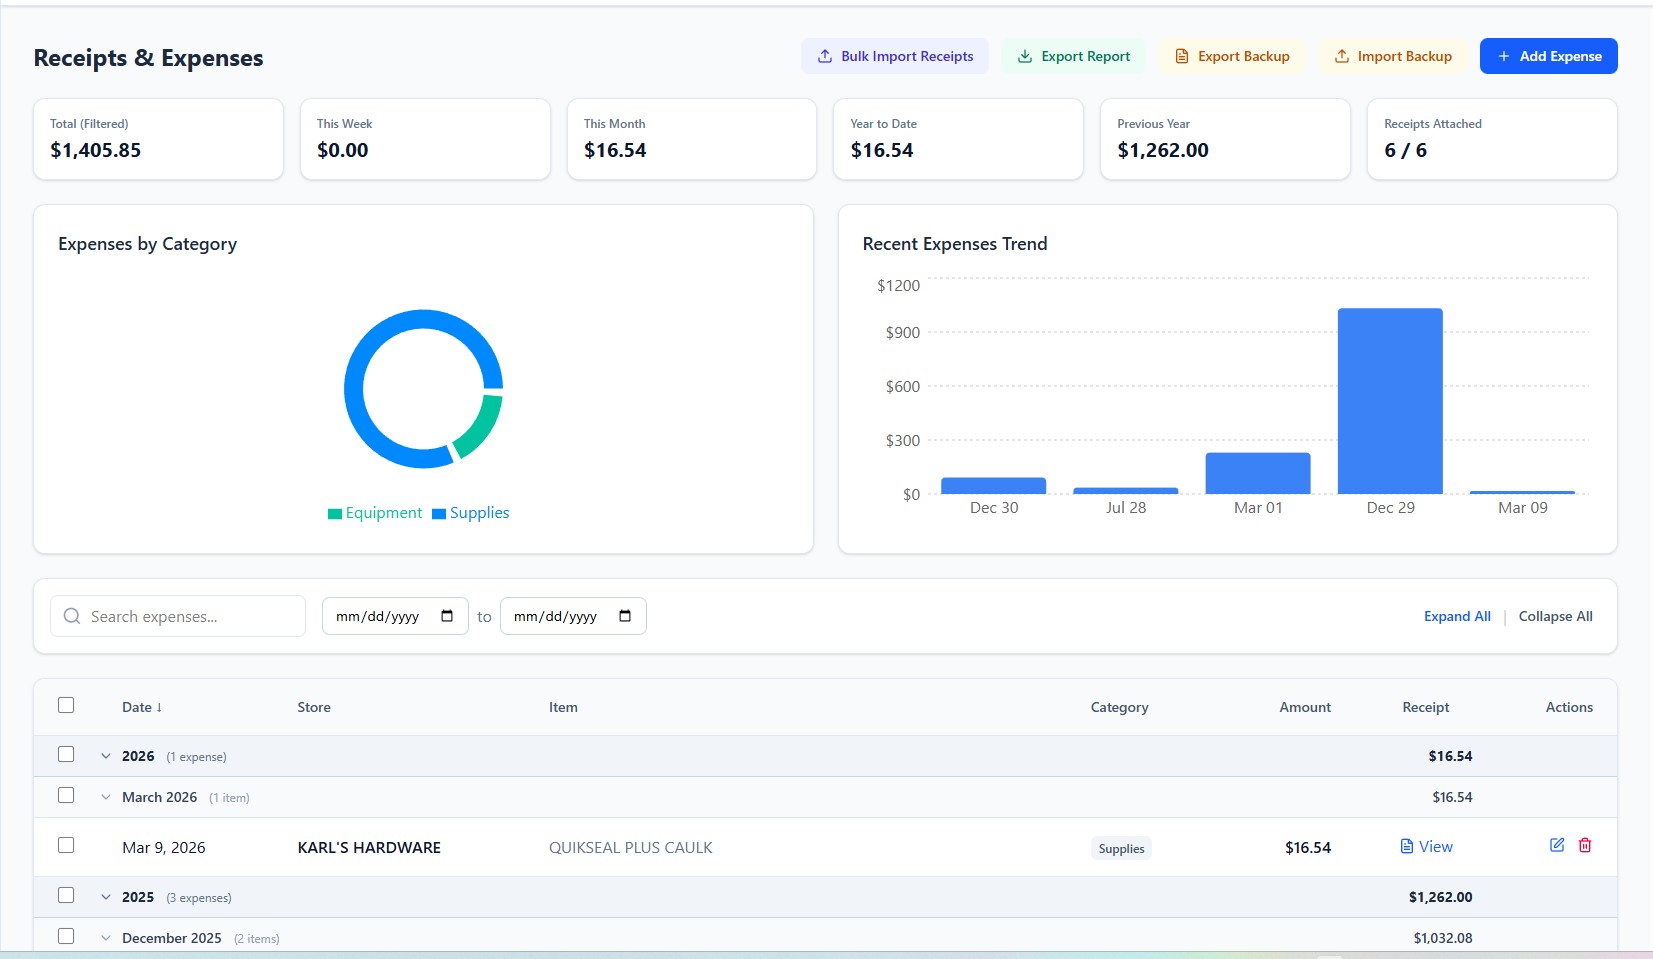
Task: Select the Export Report download icon
Action: [1025, 56]
